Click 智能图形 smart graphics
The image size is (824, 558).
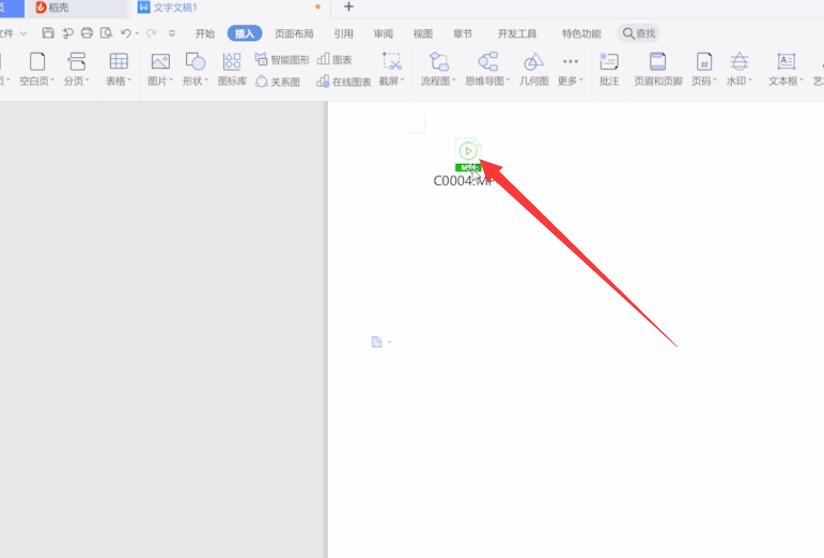282,59
